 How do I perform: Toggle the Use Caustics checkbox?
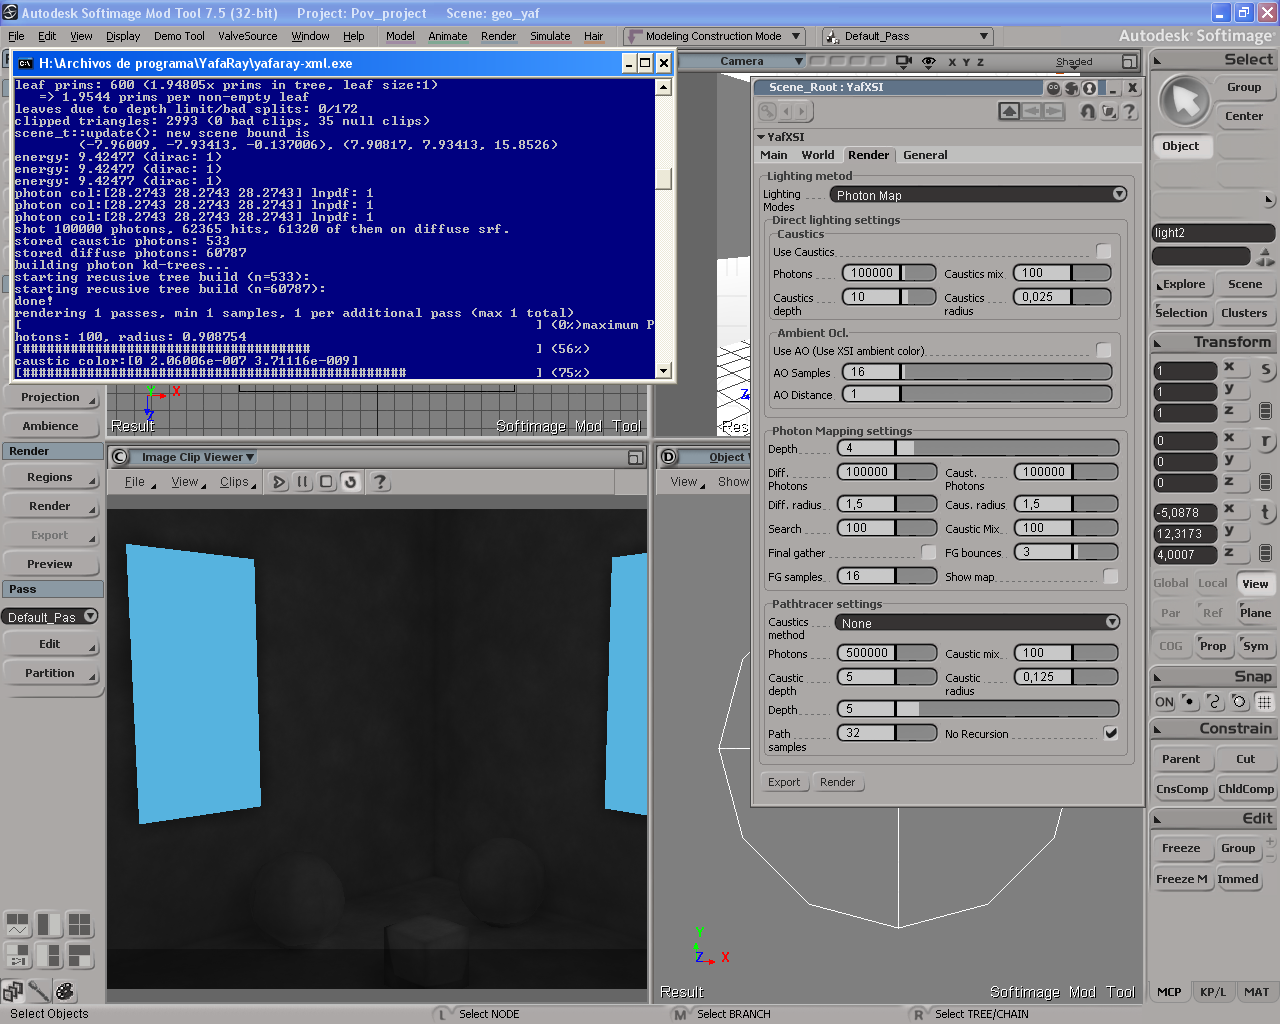coord(1104,251)
